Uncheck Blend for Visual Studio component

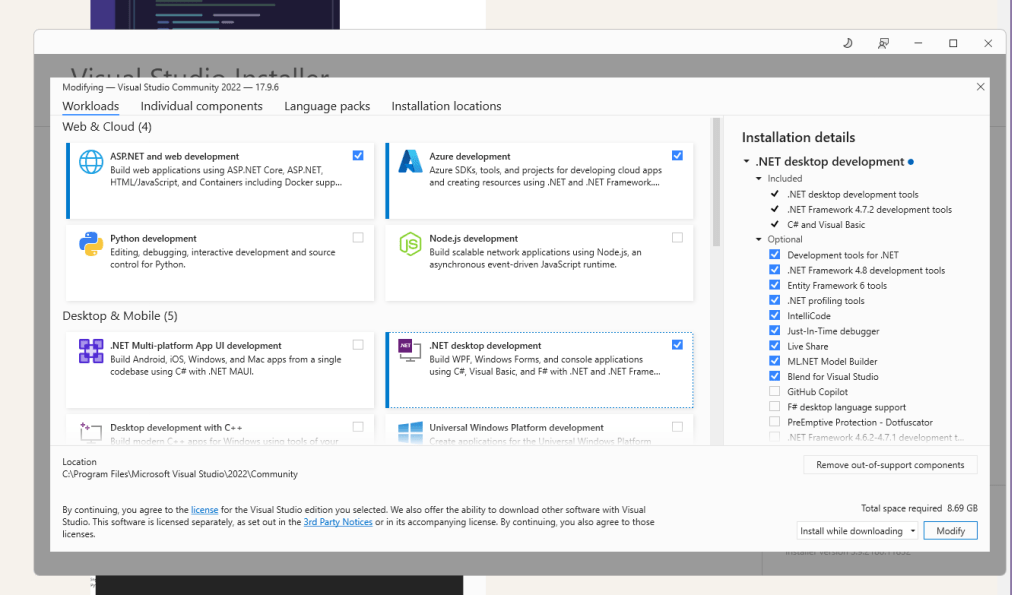click(775, 376)
